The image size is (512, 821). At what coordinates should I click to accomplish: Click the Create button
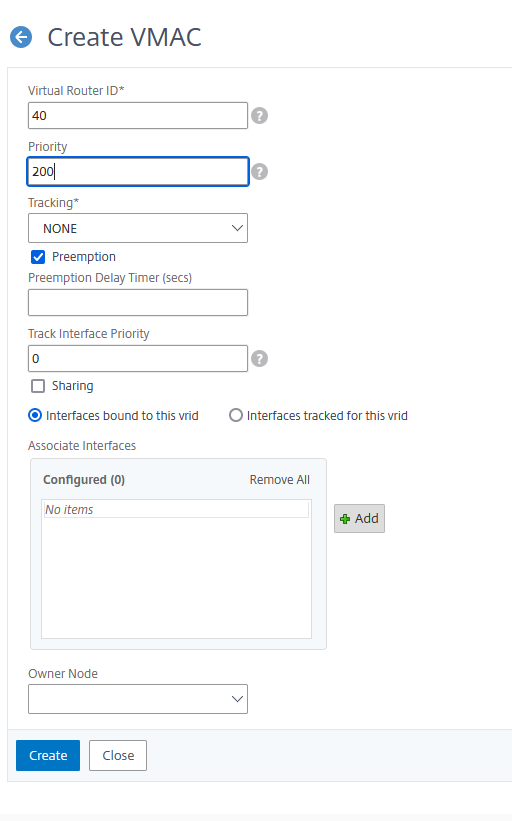click(48, 755)
